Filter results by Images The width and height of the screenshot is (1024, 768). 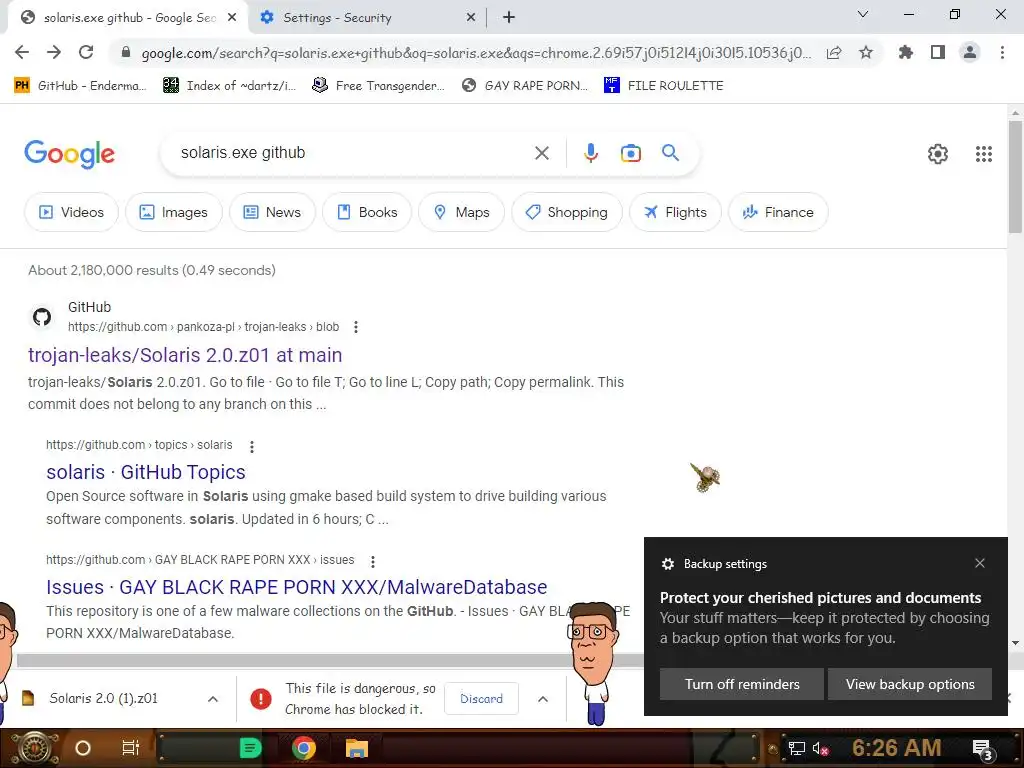(x=174, y=212)
